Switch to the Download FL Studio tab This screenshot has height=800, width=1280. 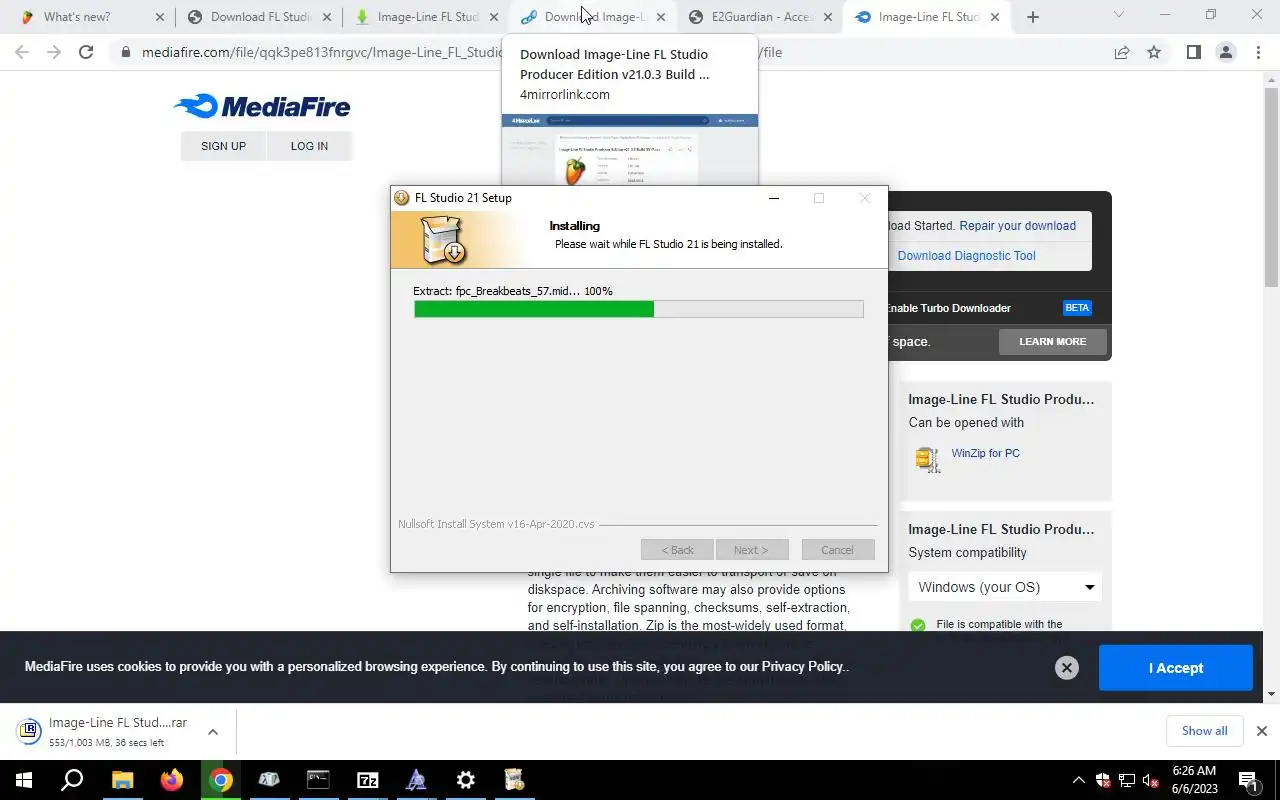click(x=259, y=17)
